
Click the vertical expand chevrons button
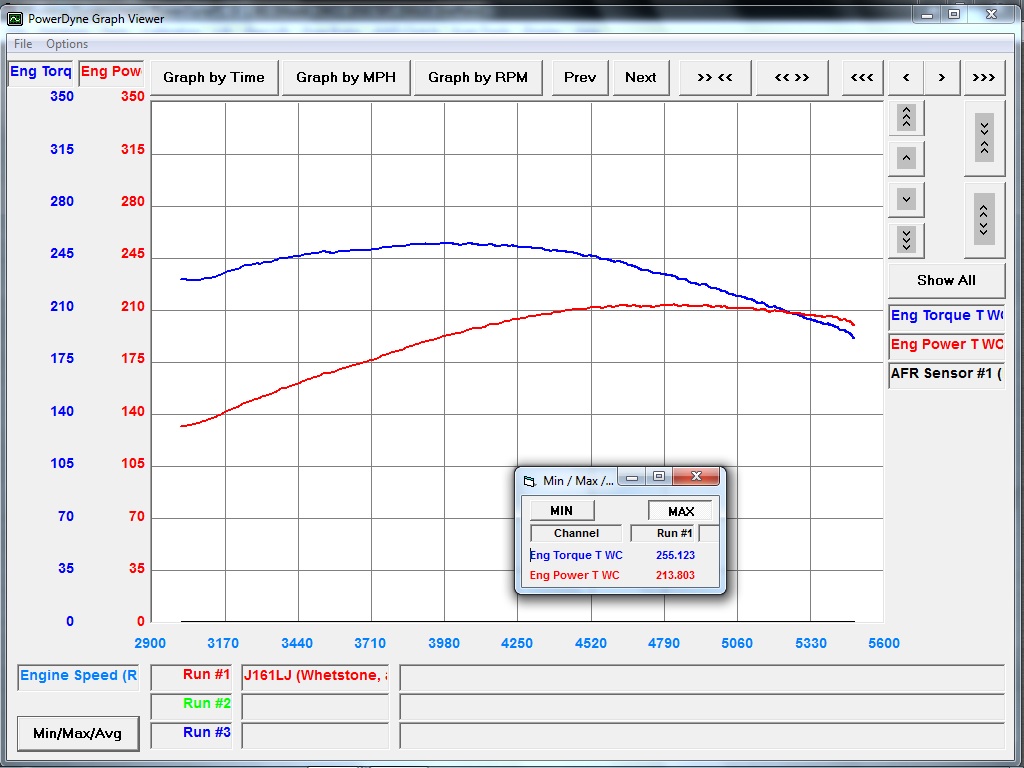984,219
